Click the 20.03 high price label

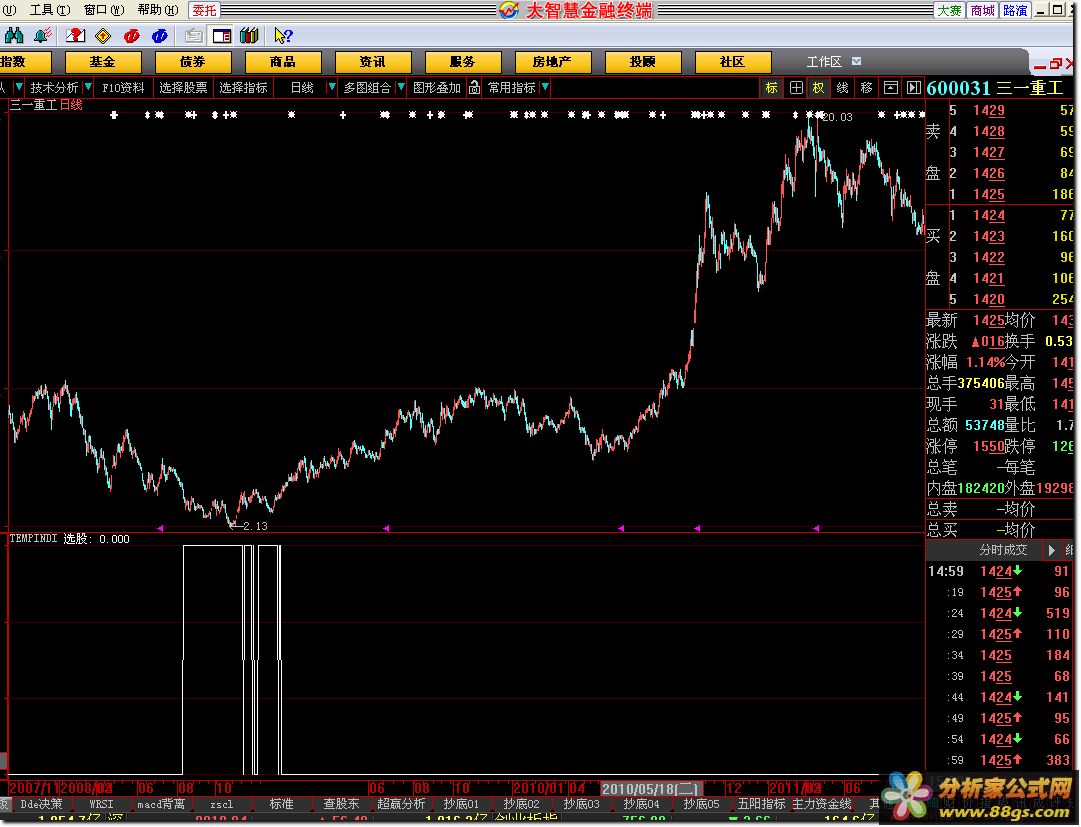coord(838,117)
